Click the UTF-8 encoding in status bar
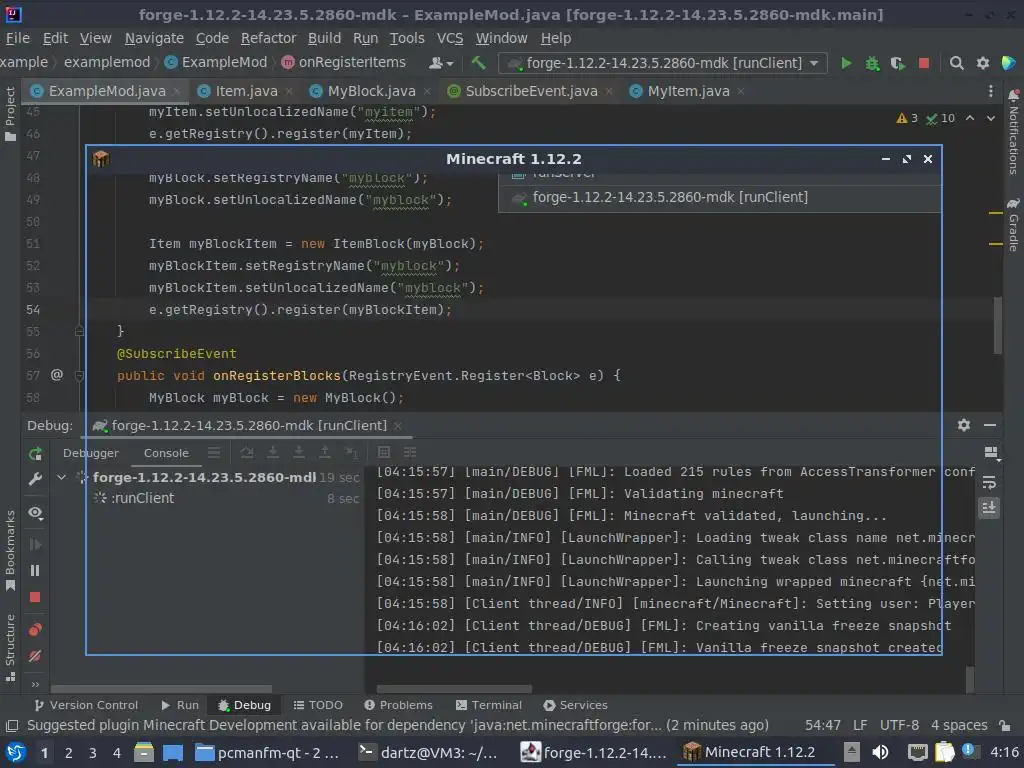This screenshot has height=768, width=1024. [899, 725]
